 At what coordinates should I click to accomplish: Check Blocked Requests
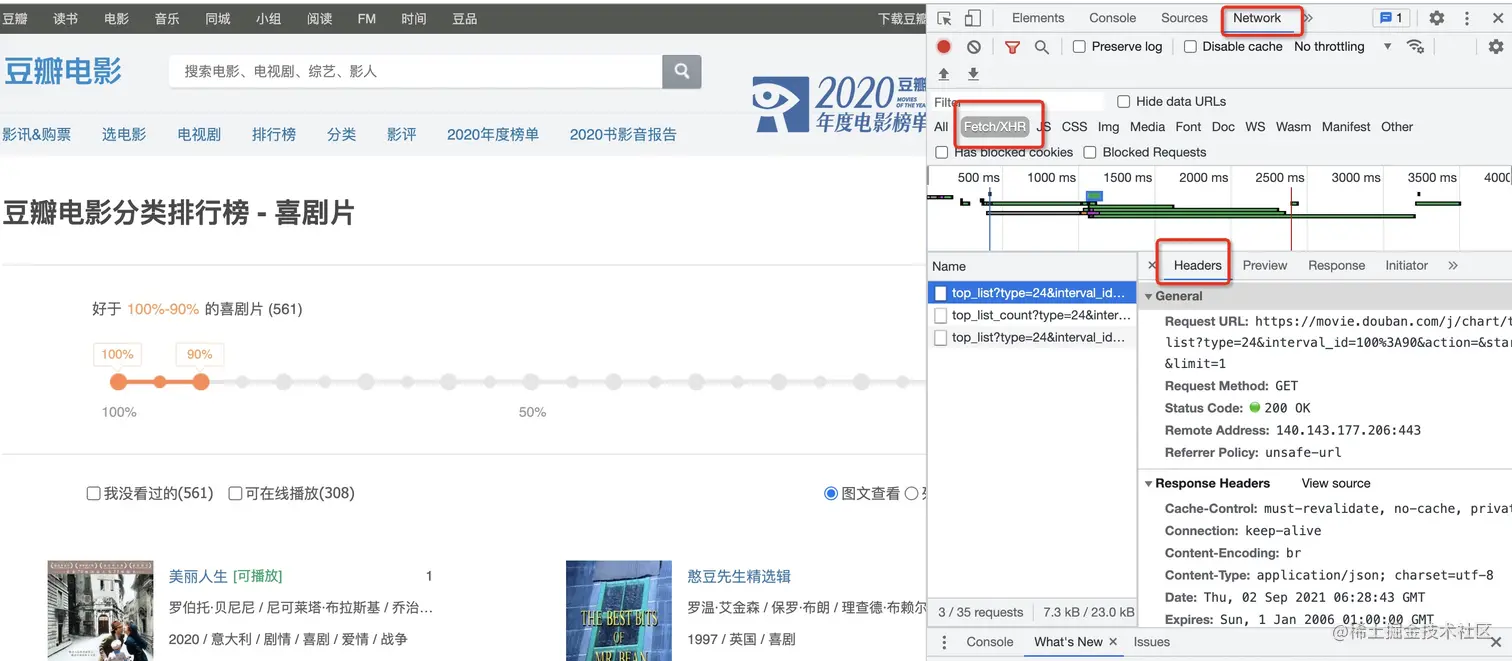(1089, 152)
